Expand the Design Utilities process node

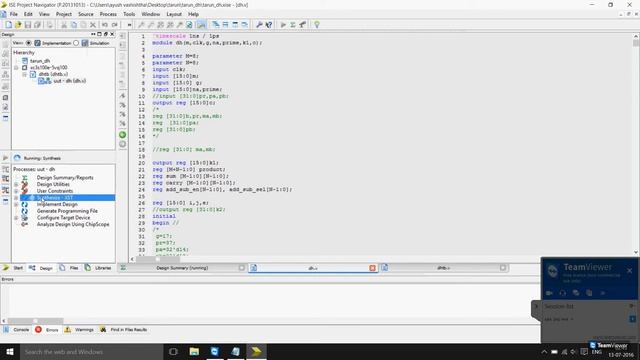(16, 184)
